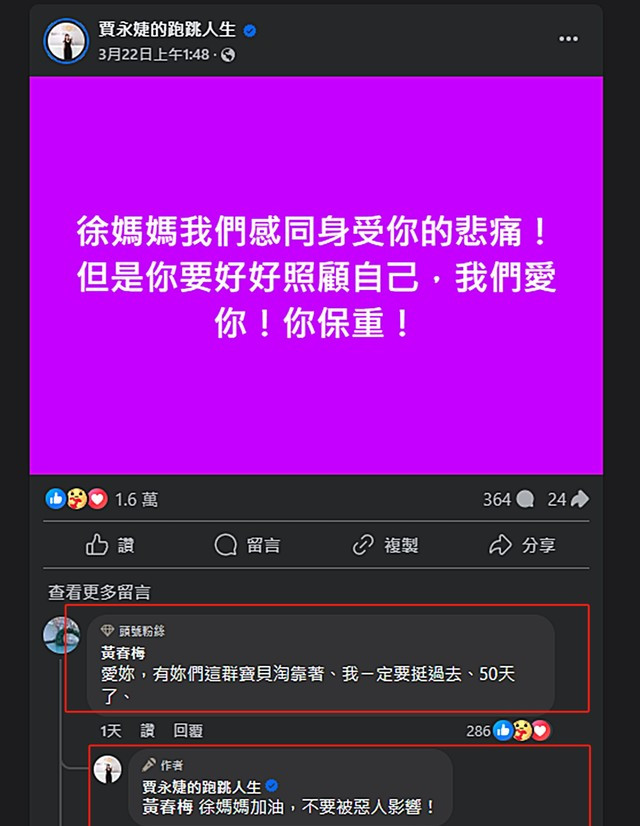Like 黃春梅's comment via 讚 link

(x=147, y=731)
